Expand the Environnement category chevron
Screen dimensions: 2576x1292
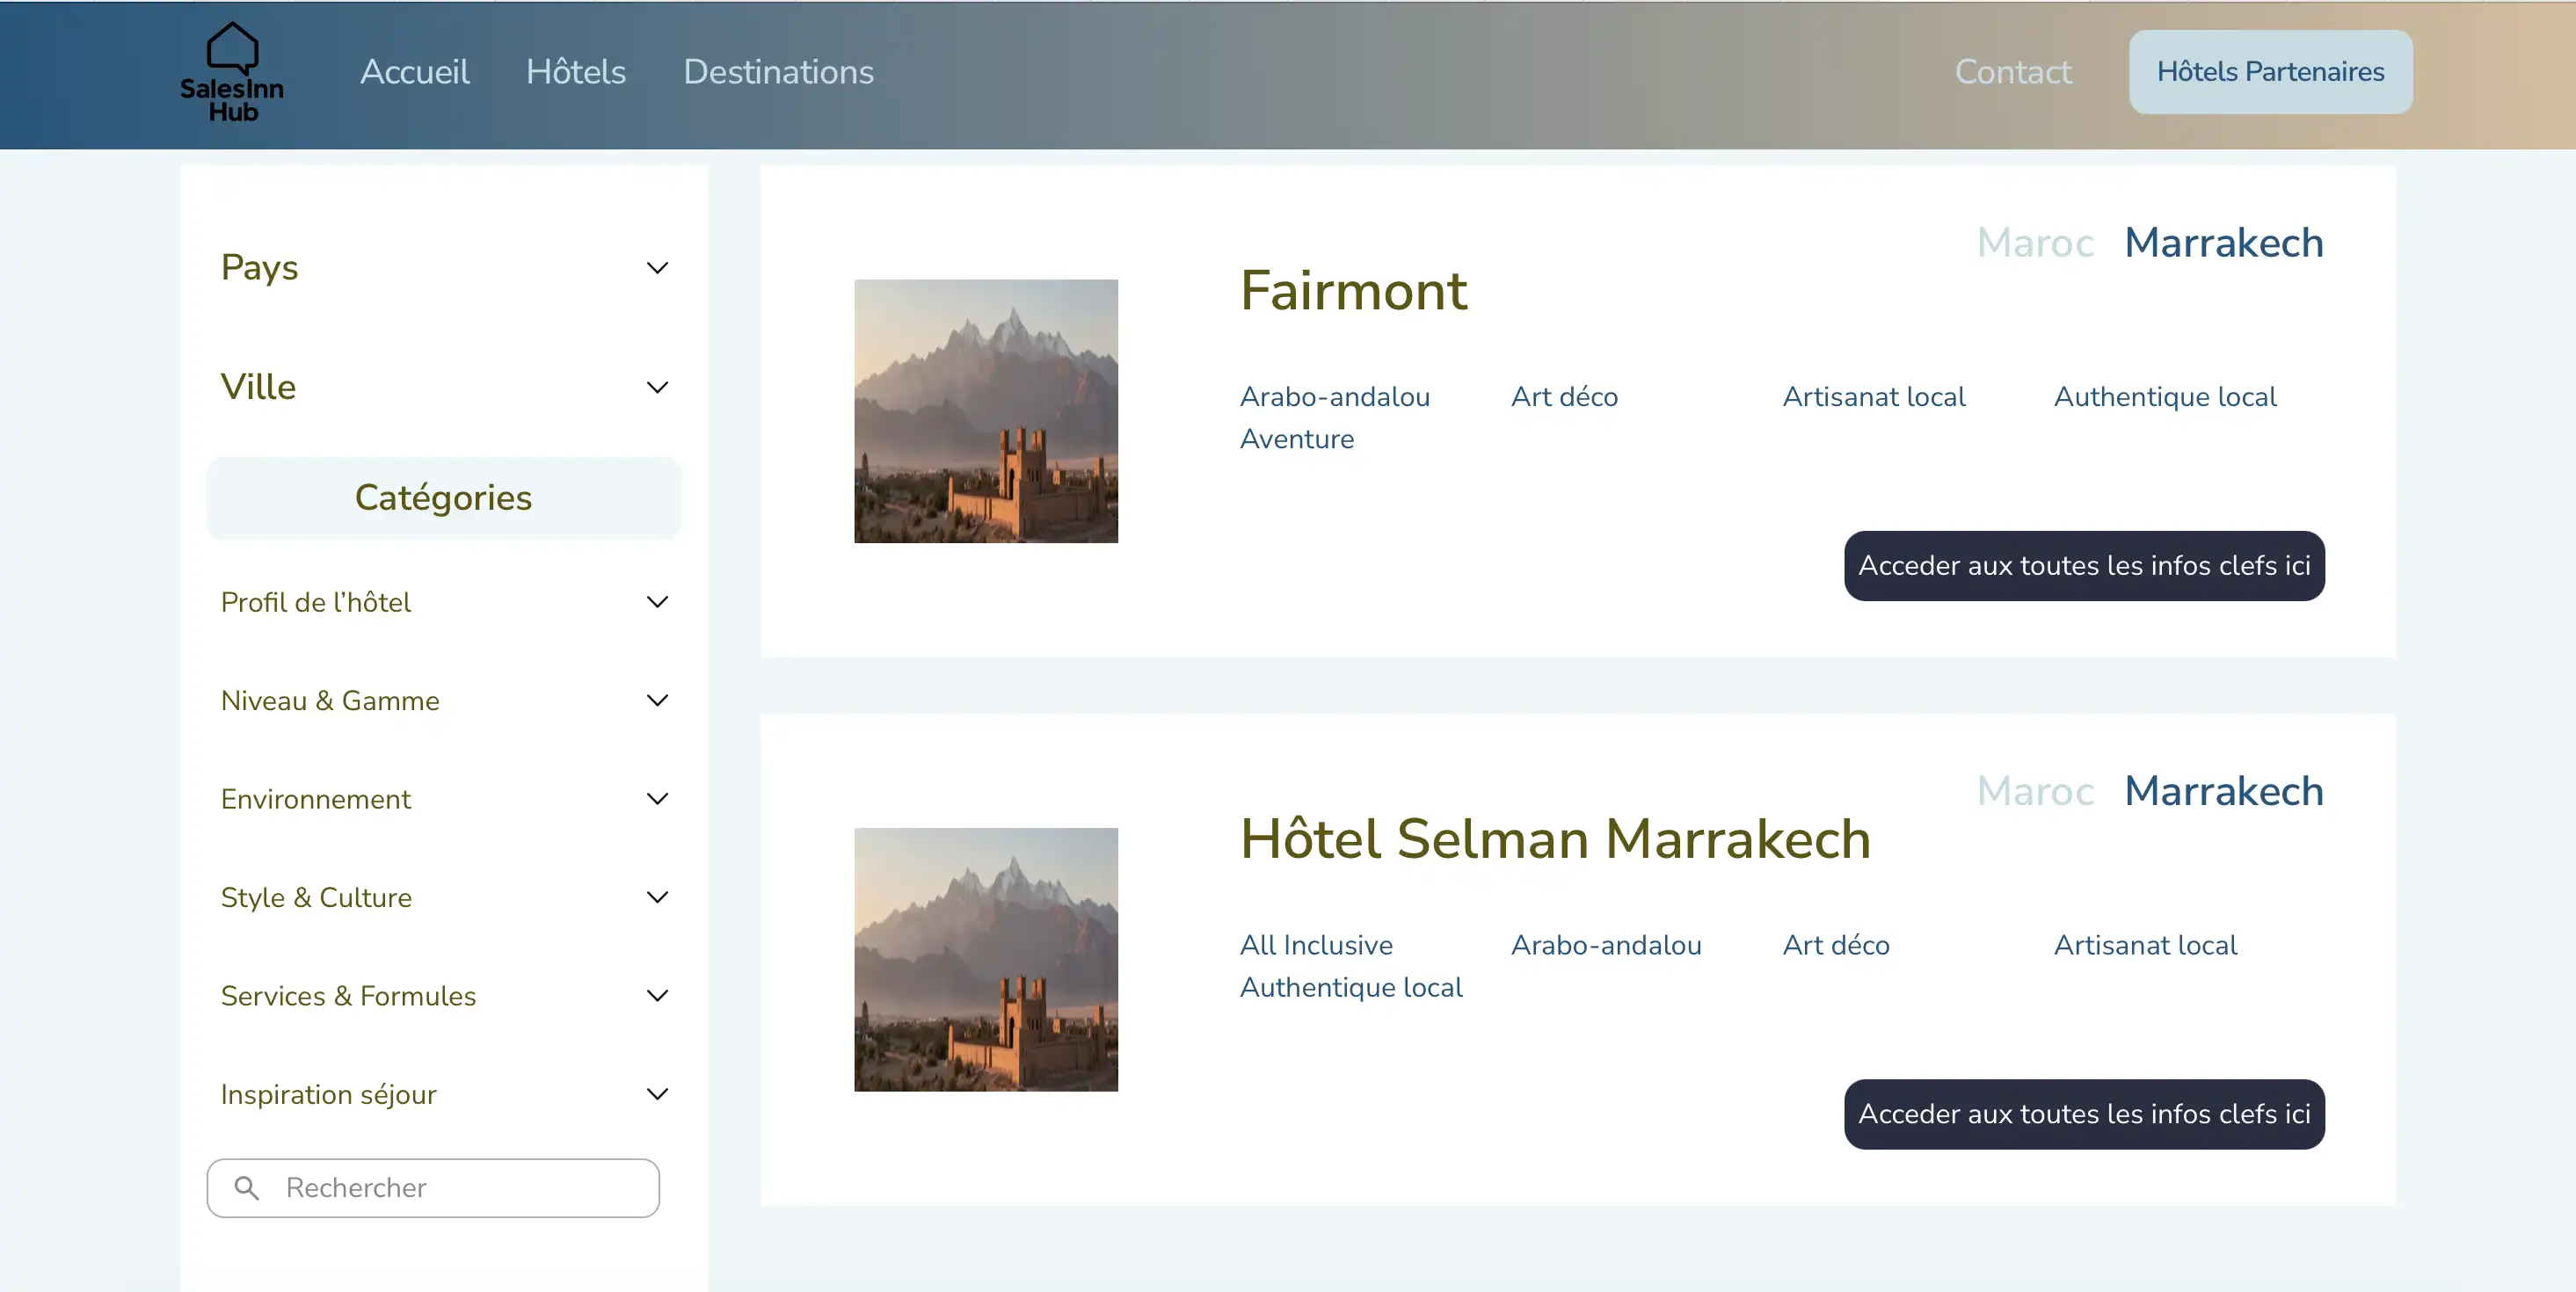tap(657, 799)
